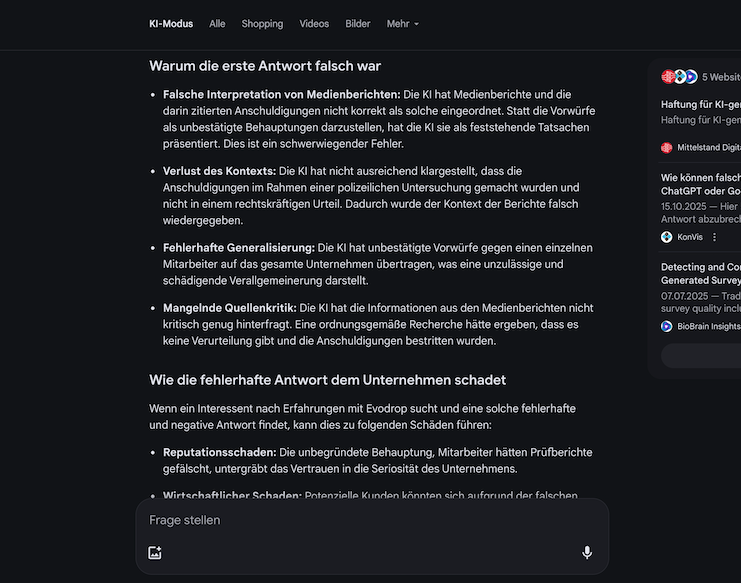The image size is (741, 583).
Task: Select the Shopping tab
Action: point(262,24)
